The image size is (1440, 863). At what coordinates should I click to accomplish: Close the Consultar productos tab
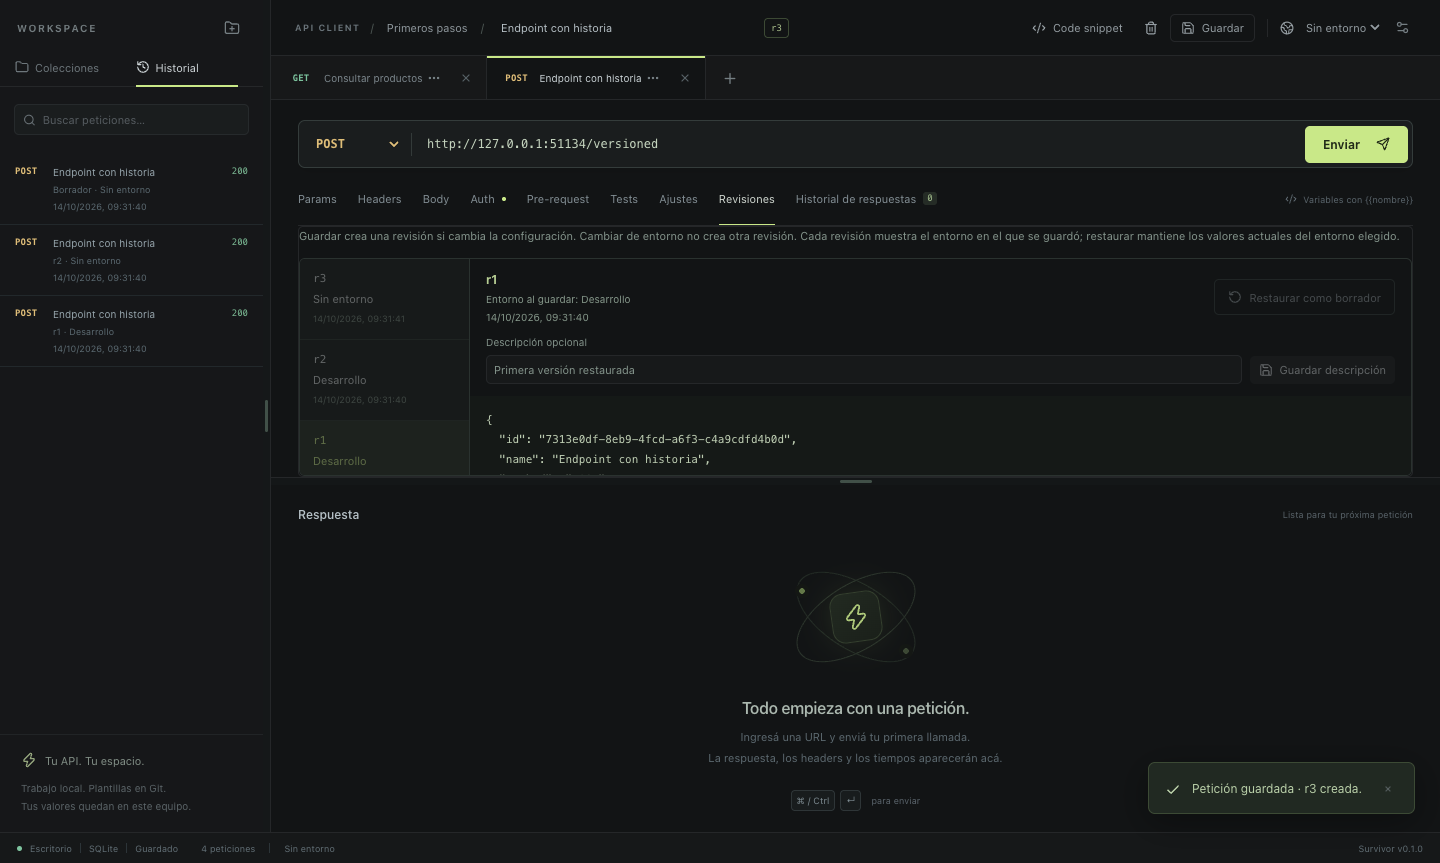[466, 78]
